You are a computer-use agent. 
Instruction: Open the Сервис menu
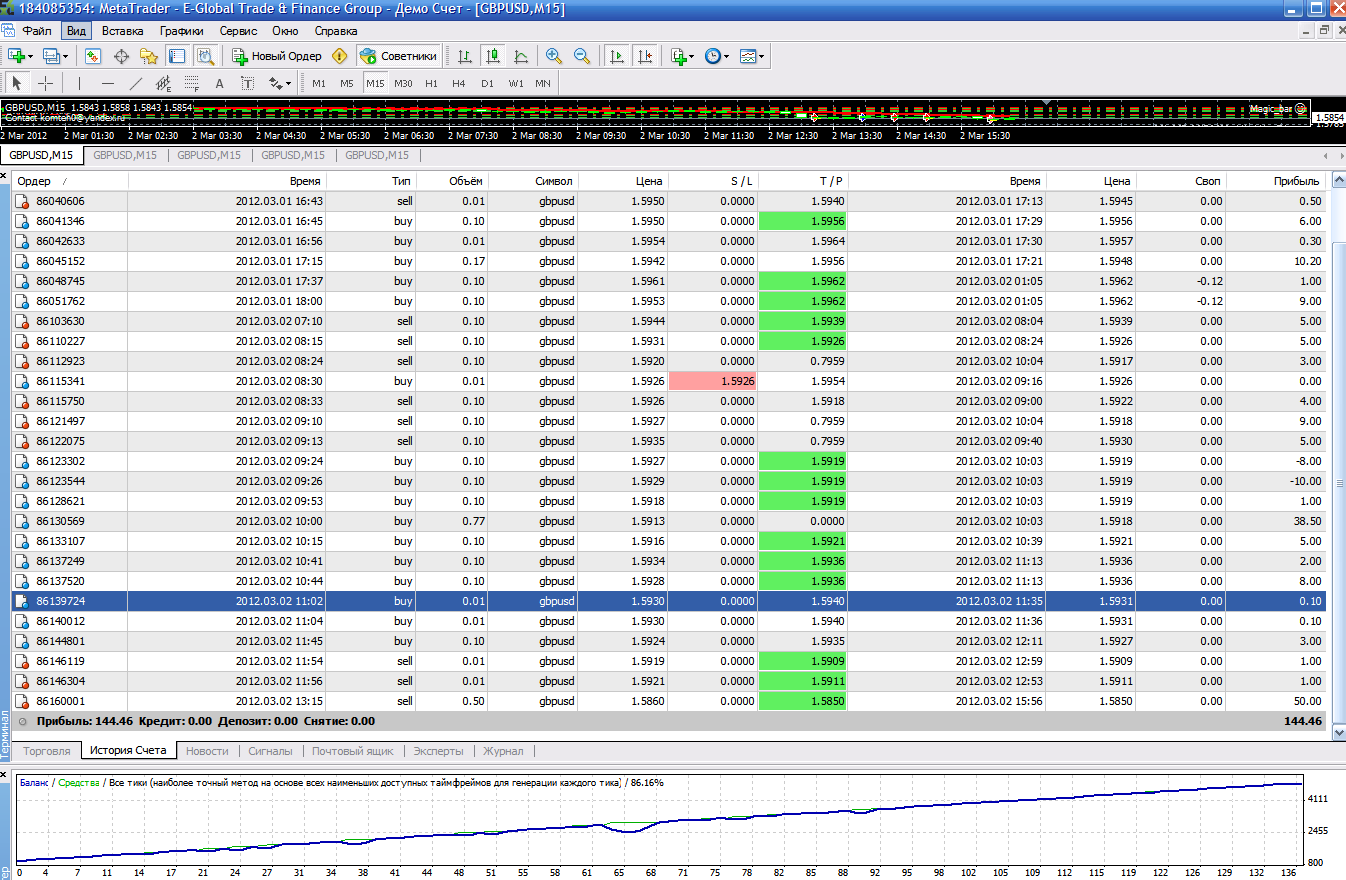pos(237,31)
